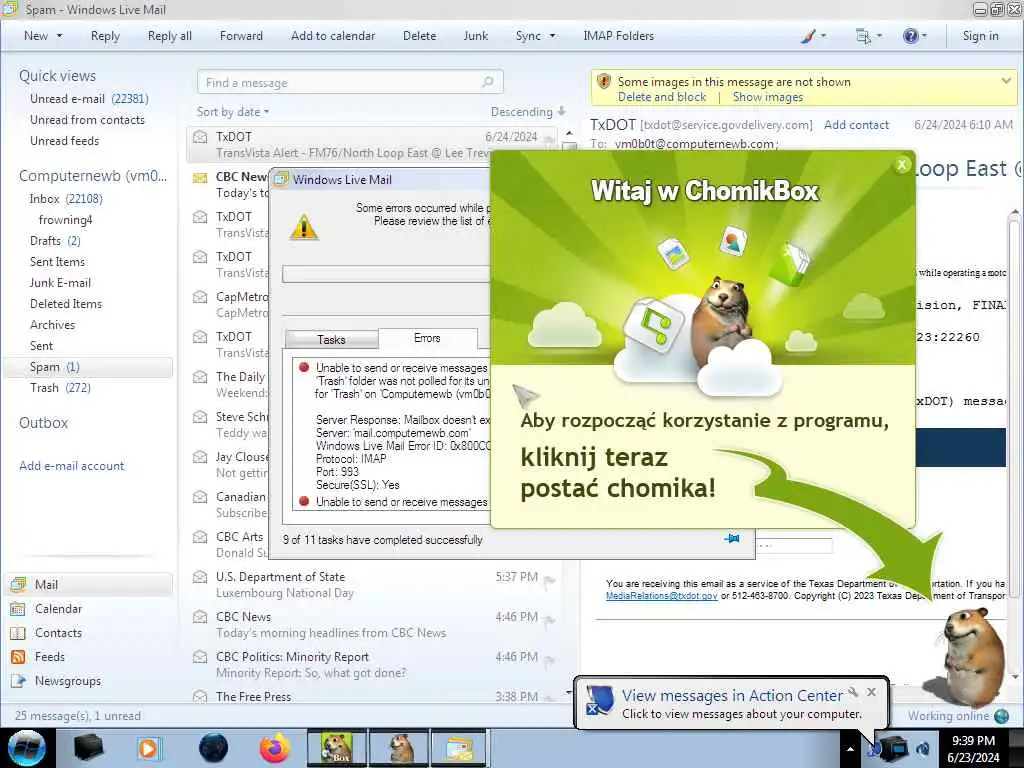Click the Show images link
The height and width of the screenshot is (768, 1024).
(767, 97)
